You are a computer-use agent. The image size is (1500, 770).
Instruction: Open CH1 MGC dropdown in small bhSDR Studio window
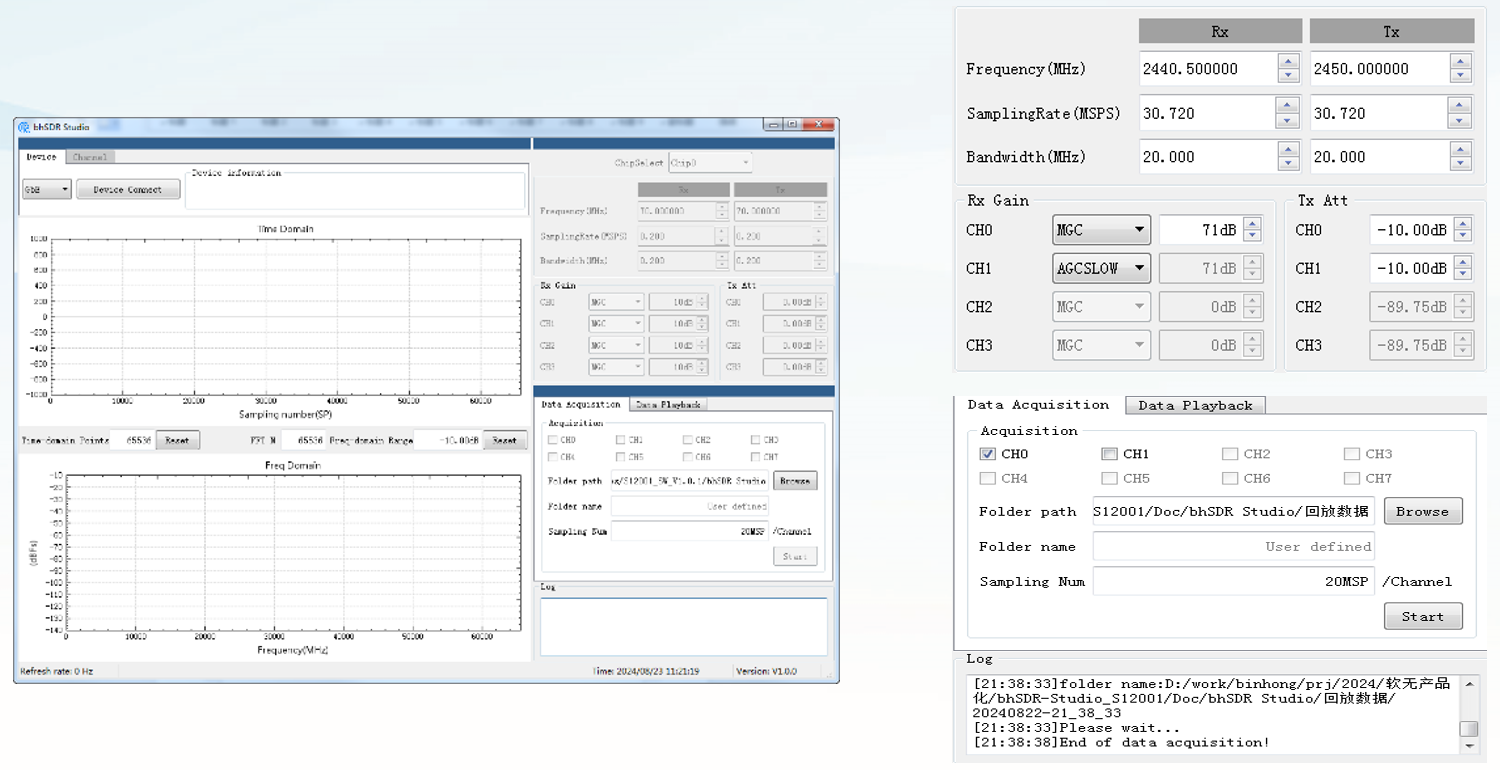pyautogui.click(x=616, y=324)
